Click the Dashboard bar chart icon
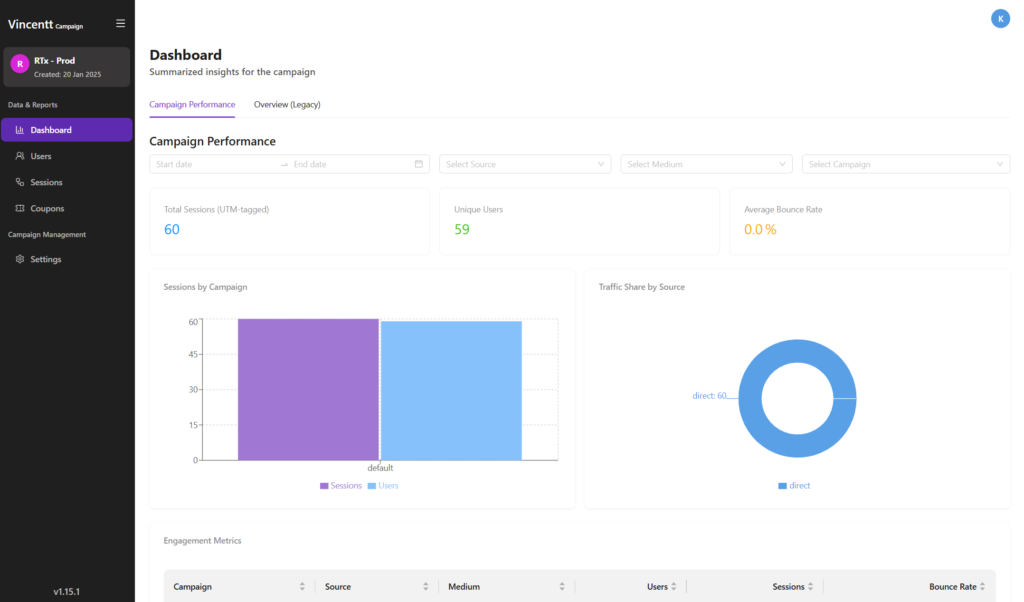Image resolution: width=1024 pixels, height=602 pixels. tap(20, 130)
